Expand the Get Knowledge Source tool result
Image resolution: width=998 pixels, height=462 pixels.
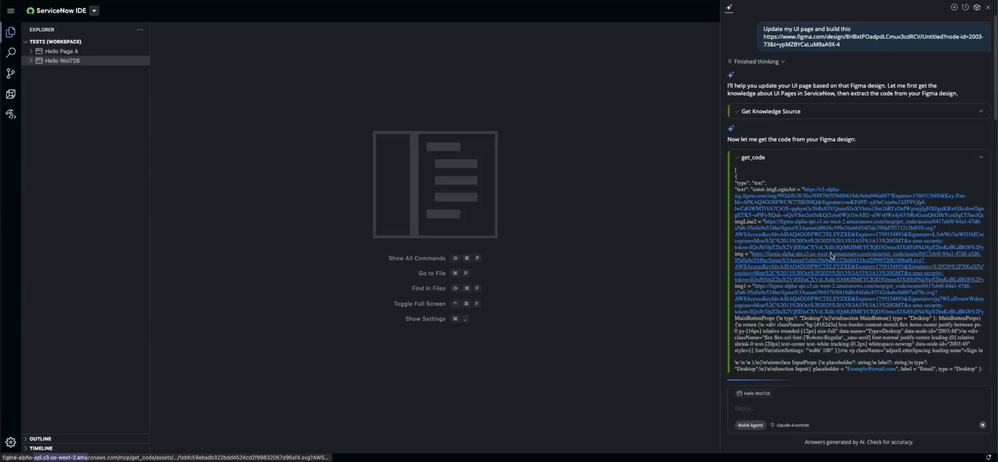(x=859, y=111)
